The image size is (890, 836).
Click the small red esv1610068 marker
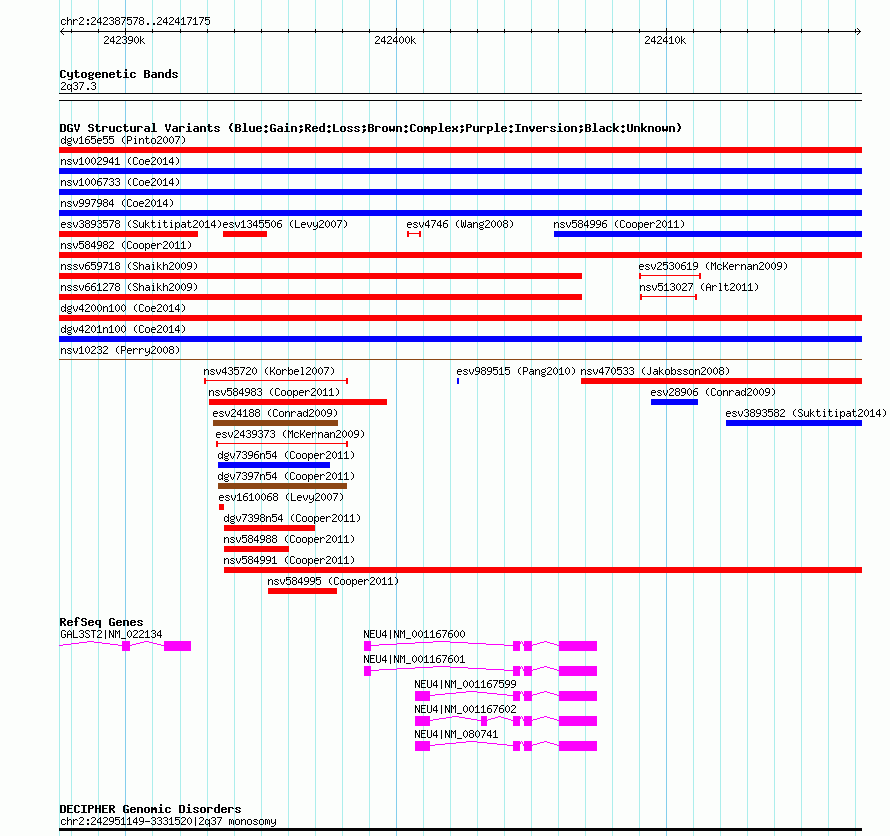tap(221, 507)
